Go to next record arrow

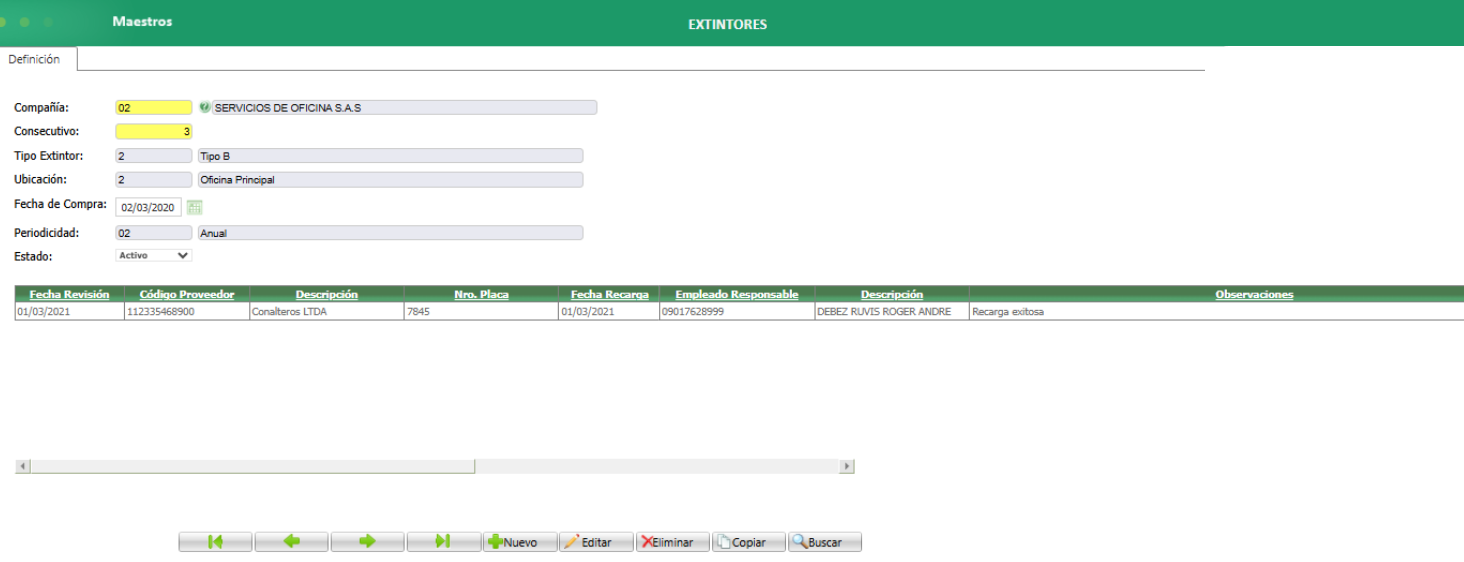[x=368, y=542]
